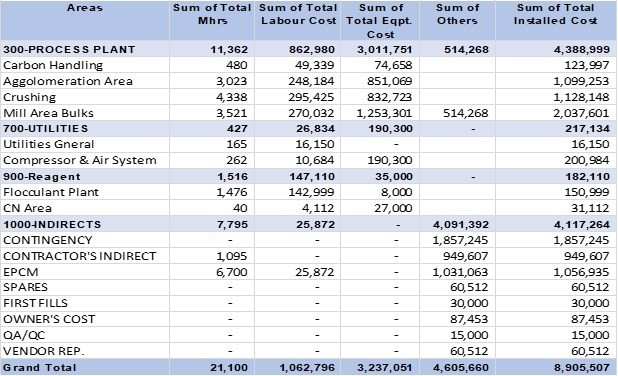Click the EPCM 6,700 Mhrs cell
618x376 pixels.
231,272
